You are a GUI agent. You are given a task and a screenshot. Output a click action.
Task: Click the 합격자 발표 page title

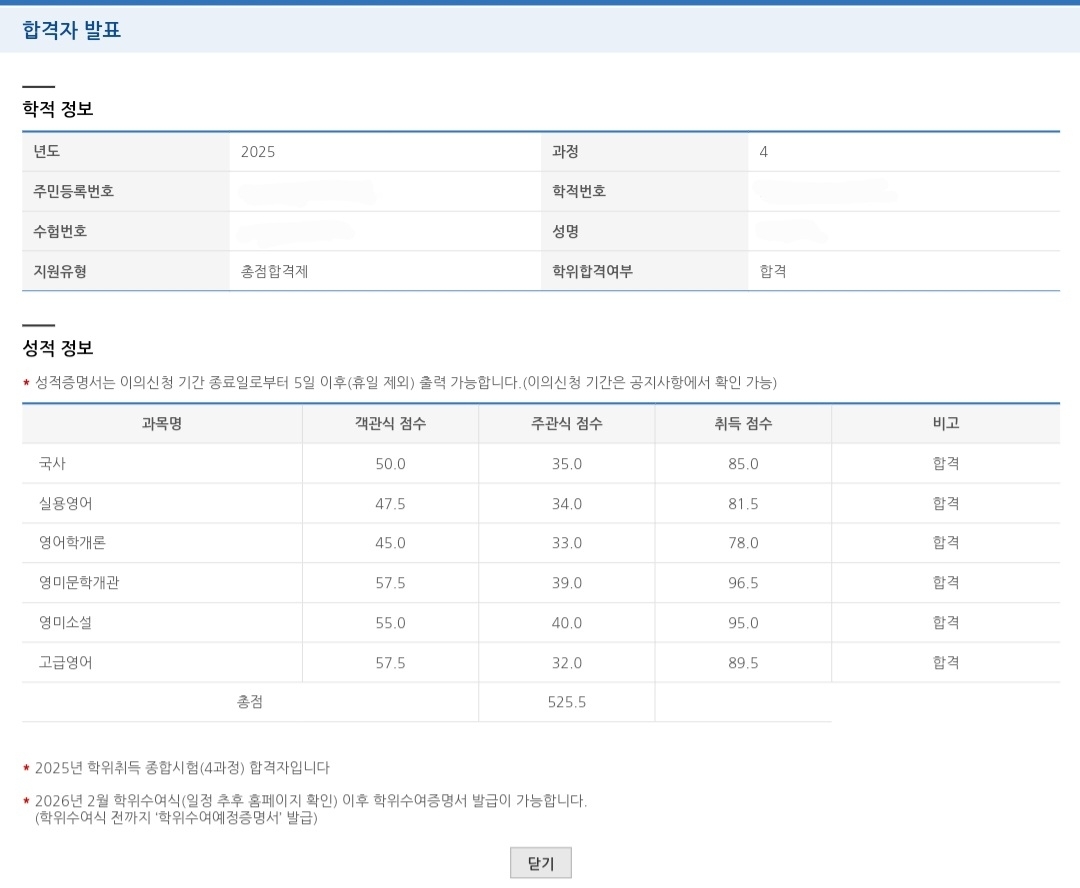(71, 30)
